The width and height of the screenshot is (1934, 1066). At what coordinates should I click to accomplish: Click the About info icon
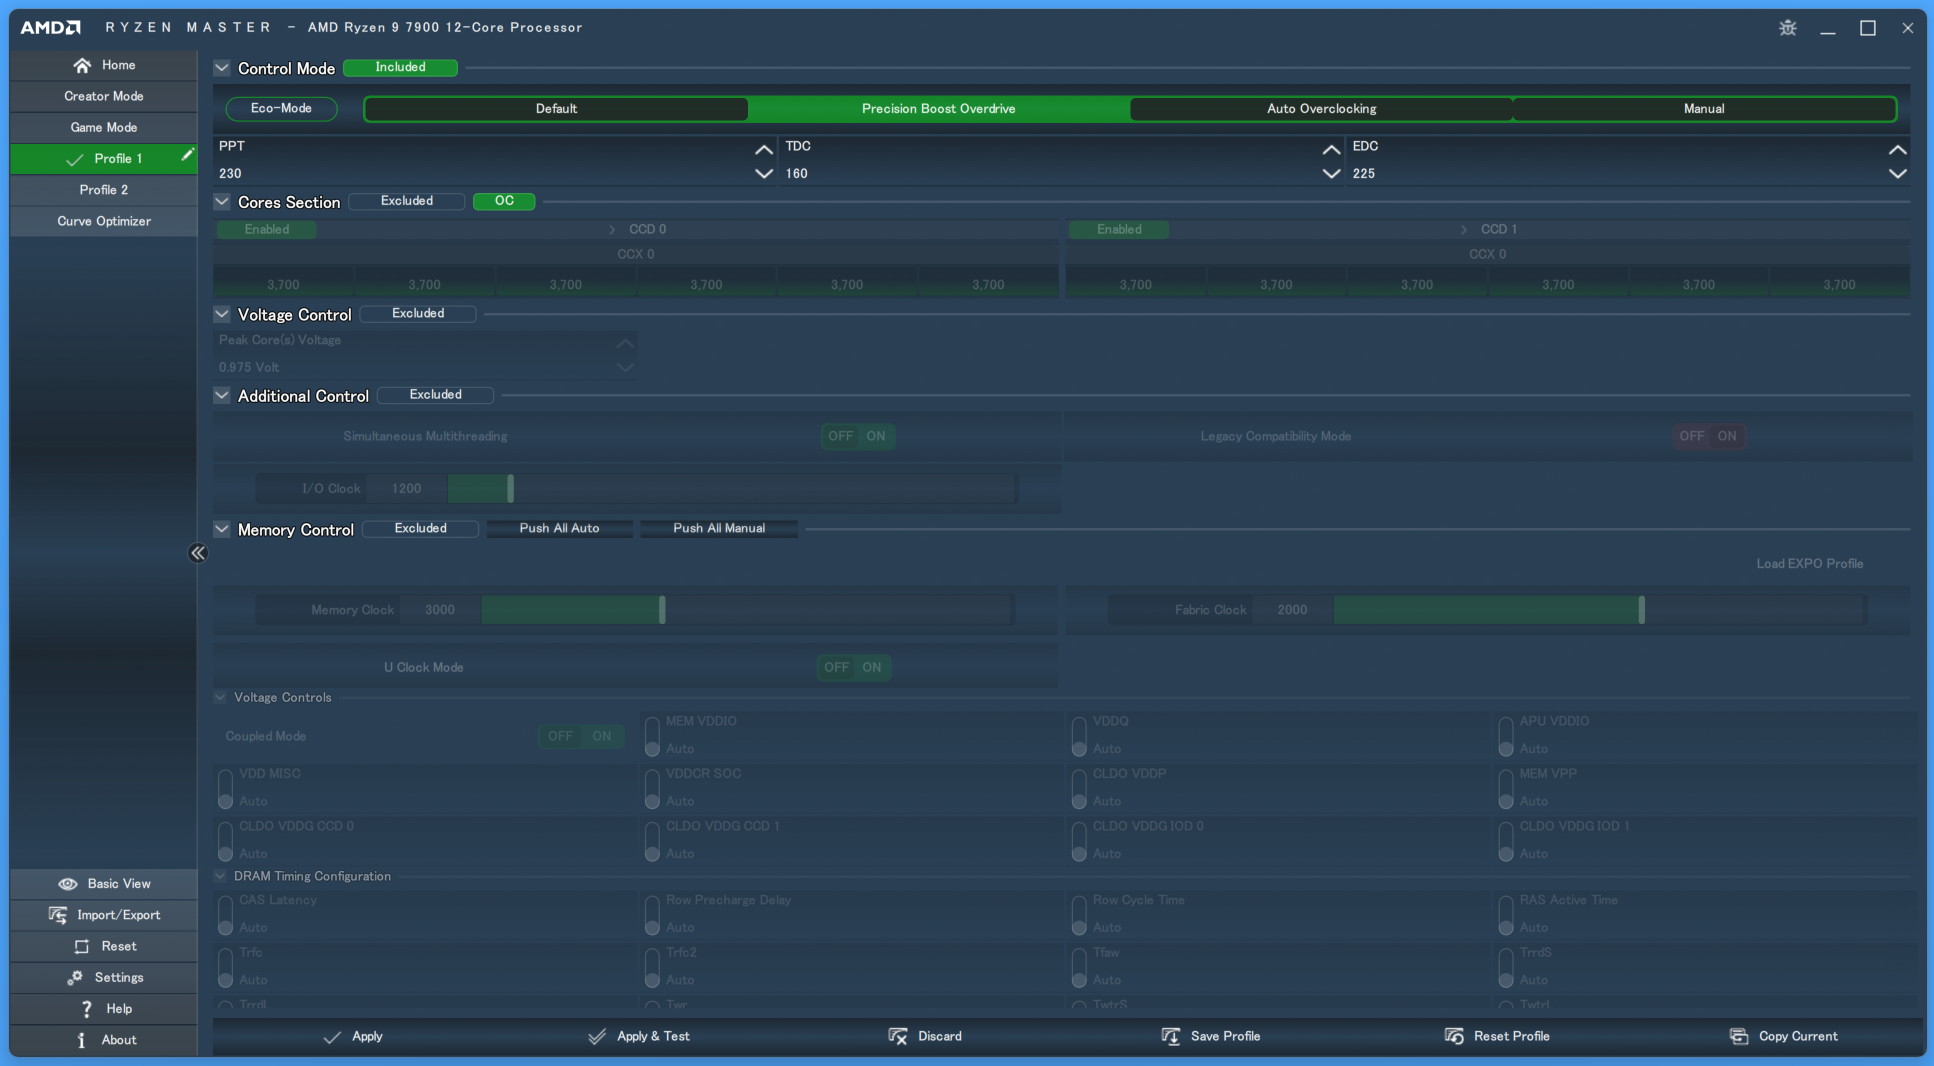coord(82,1040)
